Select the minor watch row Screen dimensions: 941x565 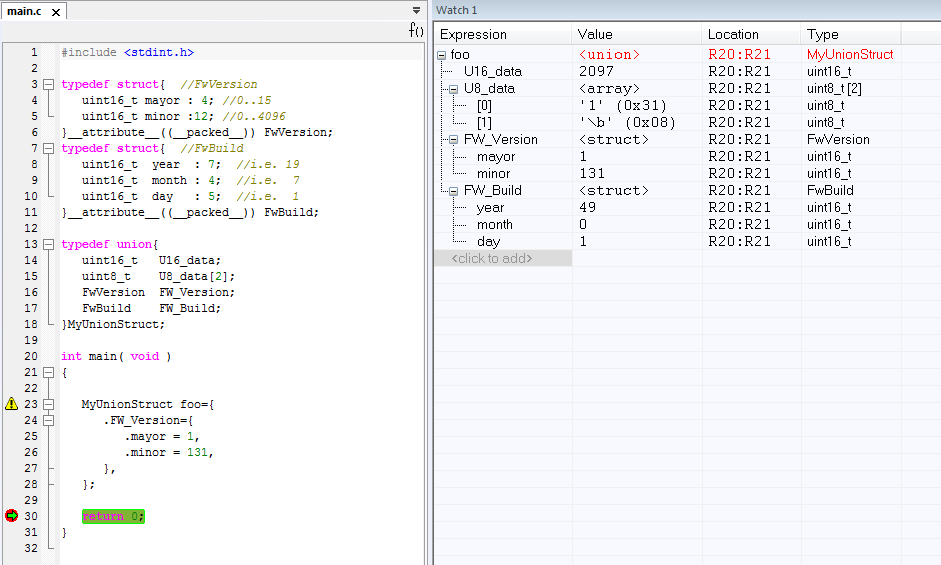tap(687, 174)
